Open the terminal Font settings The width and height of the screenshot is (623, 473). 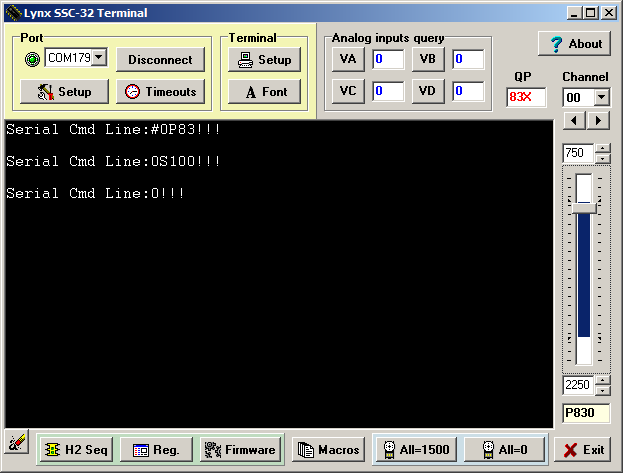click(x=264, y=92)
